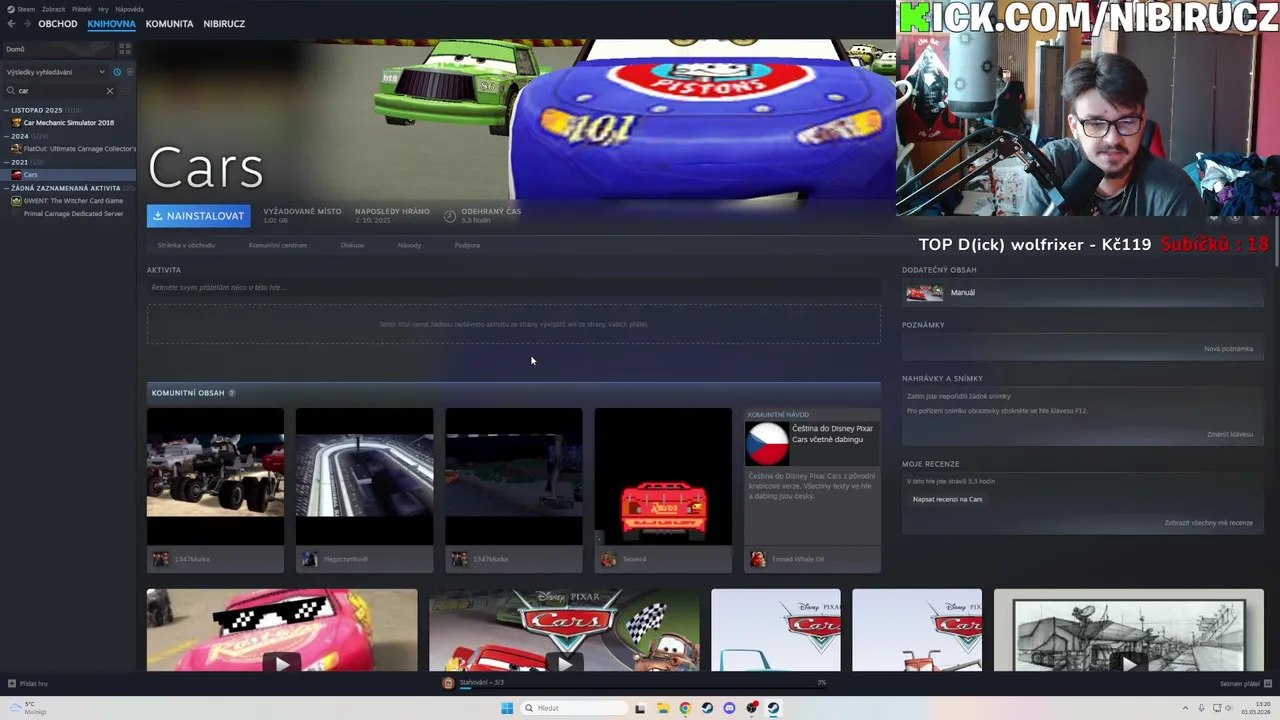Click Přidat hru
The width and height of the screenshot is (1280, 720).
click(x=34, y=684)
